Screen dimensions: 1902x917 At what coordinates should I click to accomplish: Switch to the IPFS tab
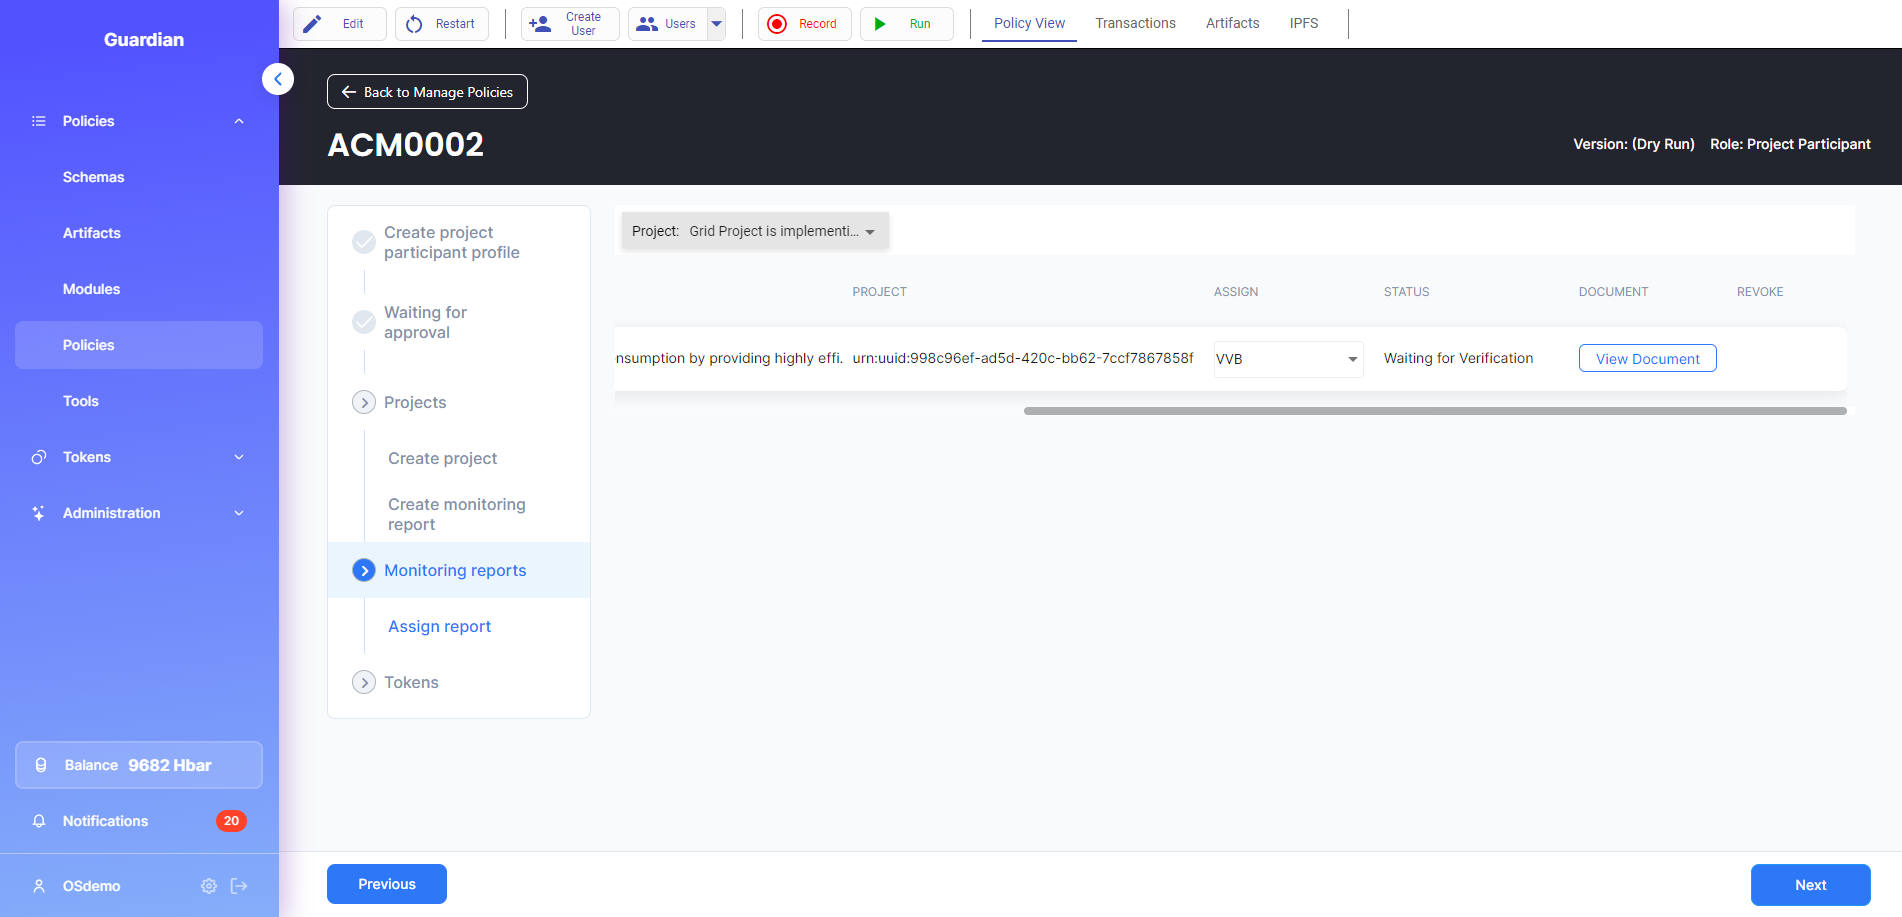click(1303, 23)
